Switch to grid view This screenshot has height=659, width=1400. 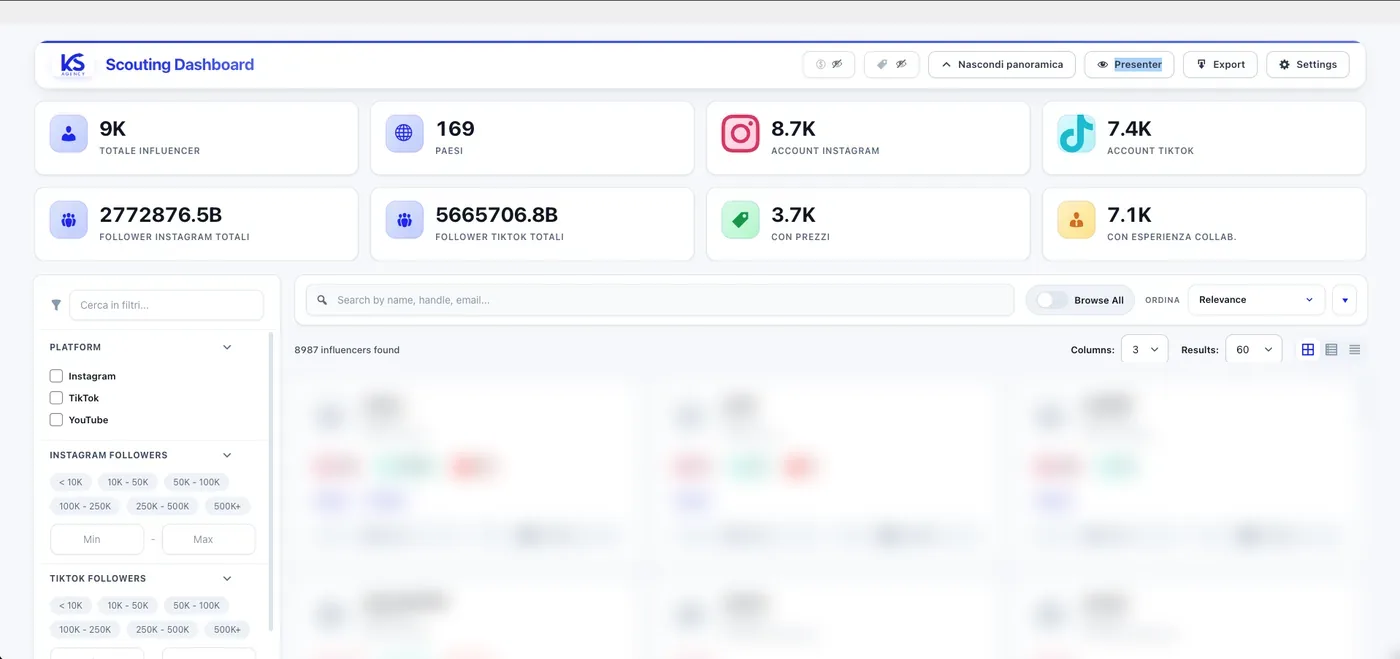point(1308,350)
